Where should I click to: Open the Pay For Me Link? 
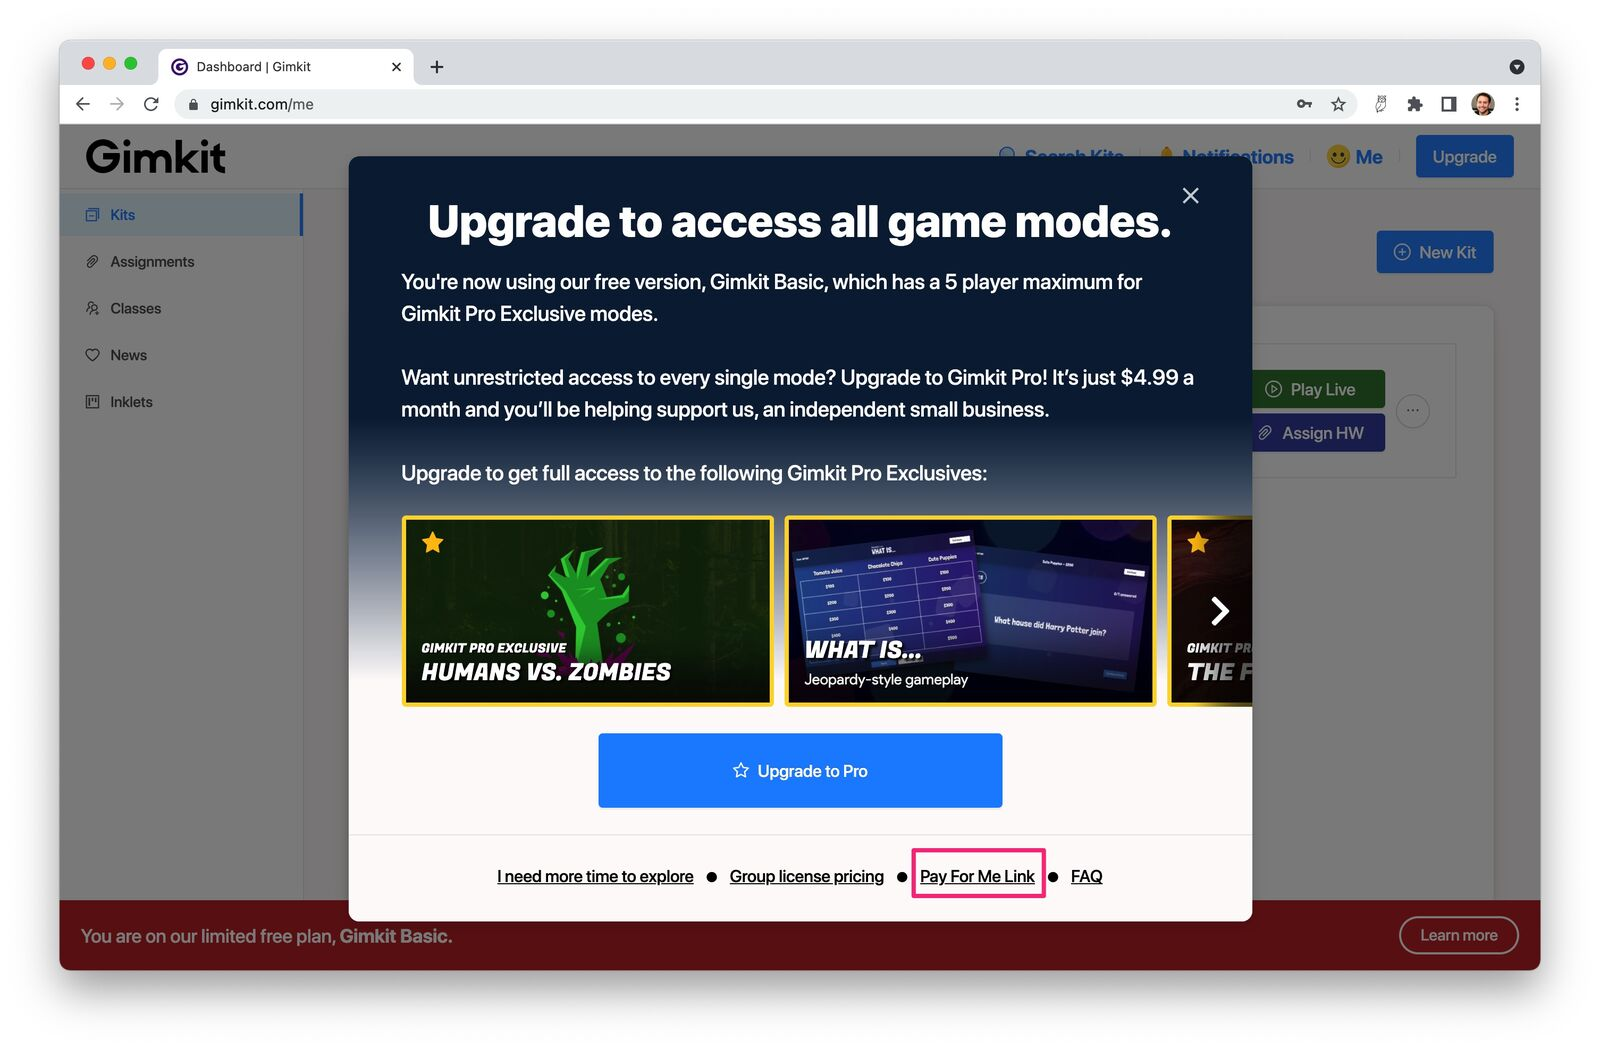point(977,876)
